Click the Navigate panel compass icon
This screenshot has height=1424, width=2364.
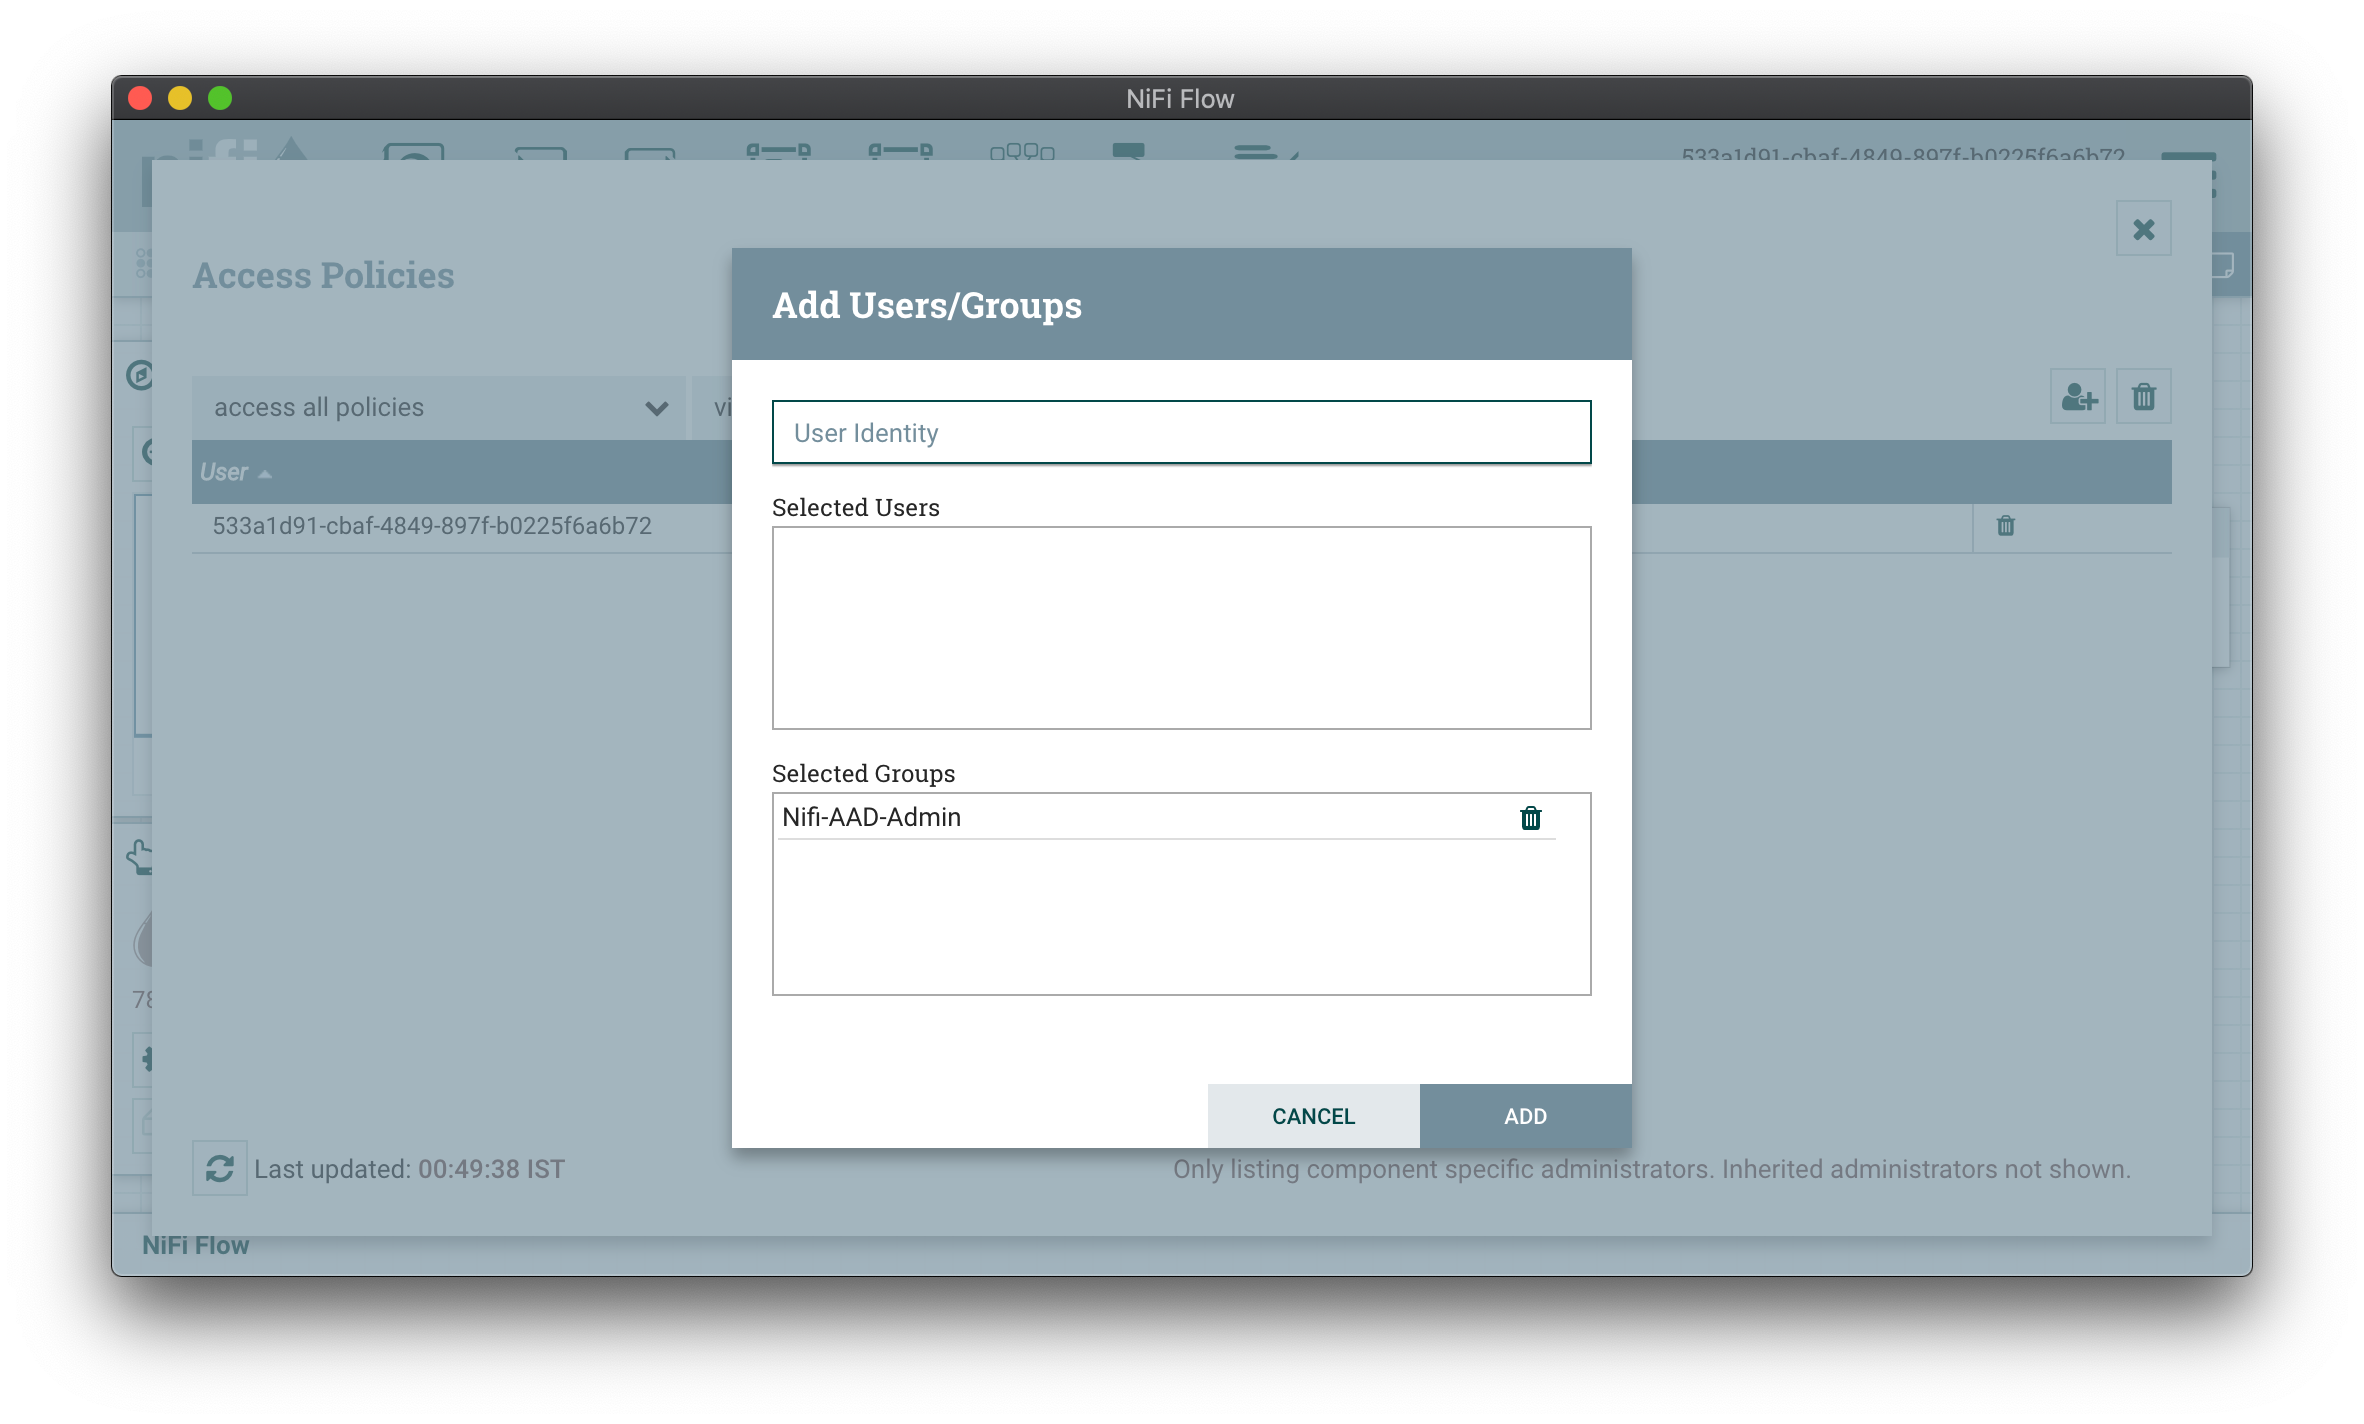tap(140, 375)
